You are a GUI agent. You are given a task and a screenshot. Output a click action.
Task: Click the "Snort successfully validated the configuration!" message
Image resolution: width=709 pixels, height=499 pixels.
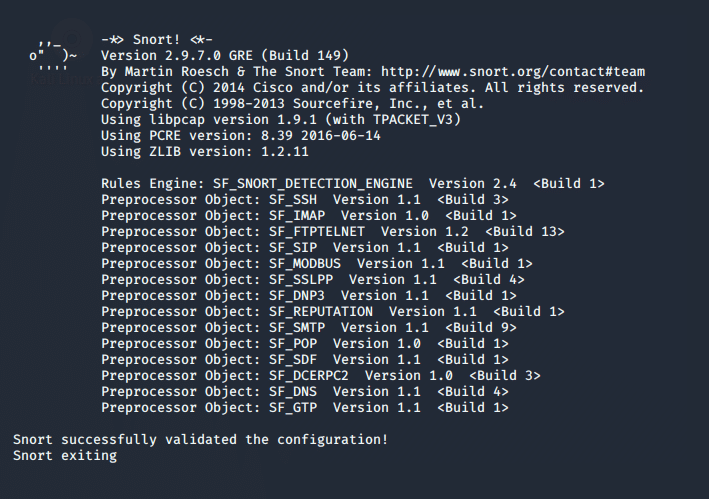pyautogui.click(x=200, y=440)
